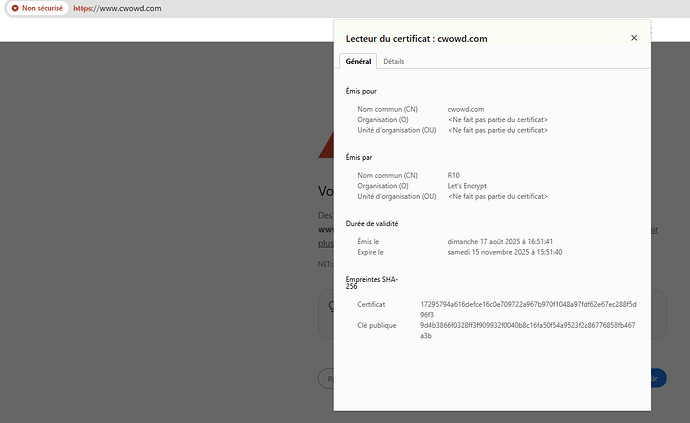Image resolution: width=690 pixels, height=423 pixels.
Task: Click the red warning triangle behind the dialog
Action: click(x=325, y=148)
